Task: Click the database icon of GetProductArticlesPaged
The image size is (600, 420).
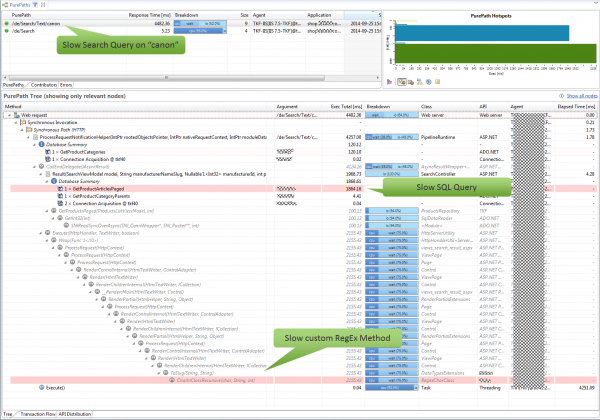Action: 60,189
